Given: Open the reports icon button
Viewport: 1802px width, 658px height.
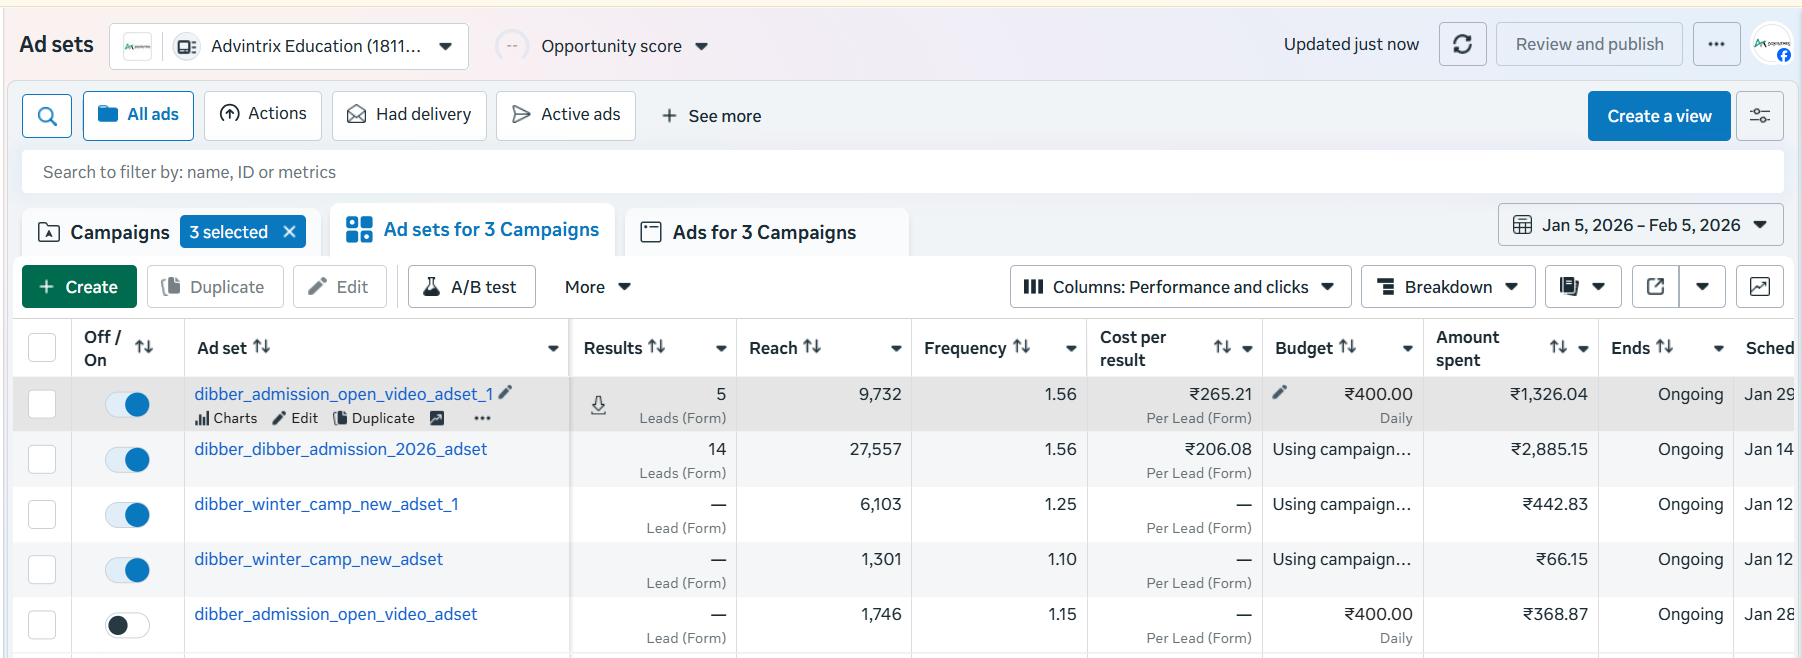Looking at the screenshot, I should (1582, 287).
